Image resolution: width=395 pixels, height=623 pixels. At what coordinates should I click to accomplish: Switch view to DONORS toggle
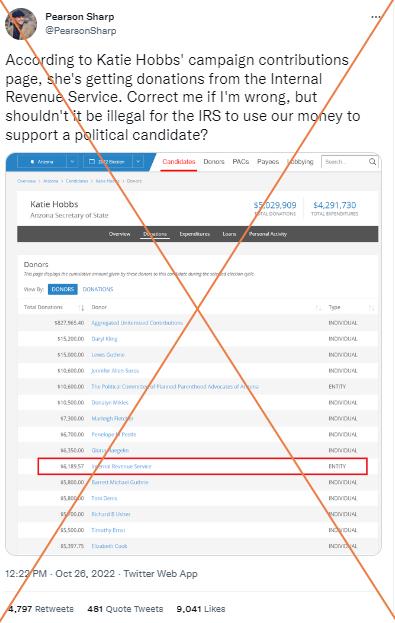tap(63, 289)
